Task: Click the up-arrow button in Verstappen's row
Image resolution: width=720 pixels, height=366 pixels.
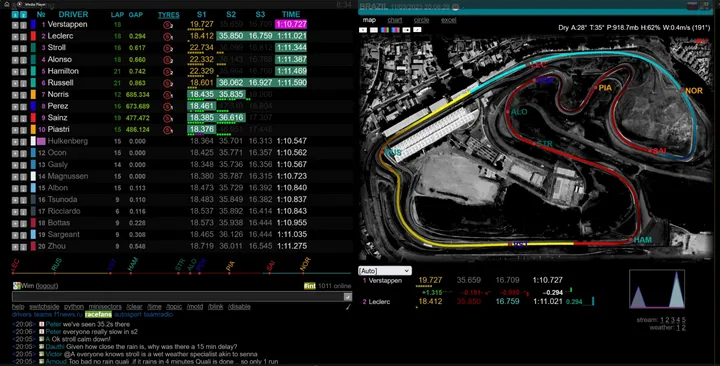Action: (15, 25)
